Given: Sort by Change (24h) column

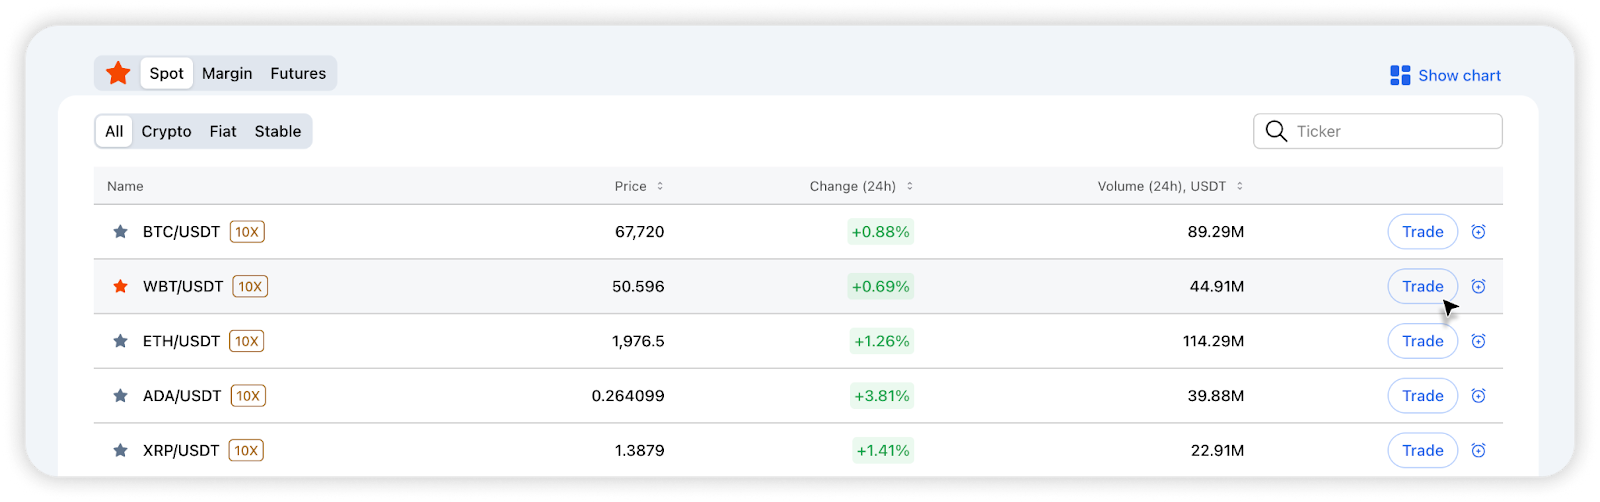Looking at the screenshot, I should tap(860, 186).
